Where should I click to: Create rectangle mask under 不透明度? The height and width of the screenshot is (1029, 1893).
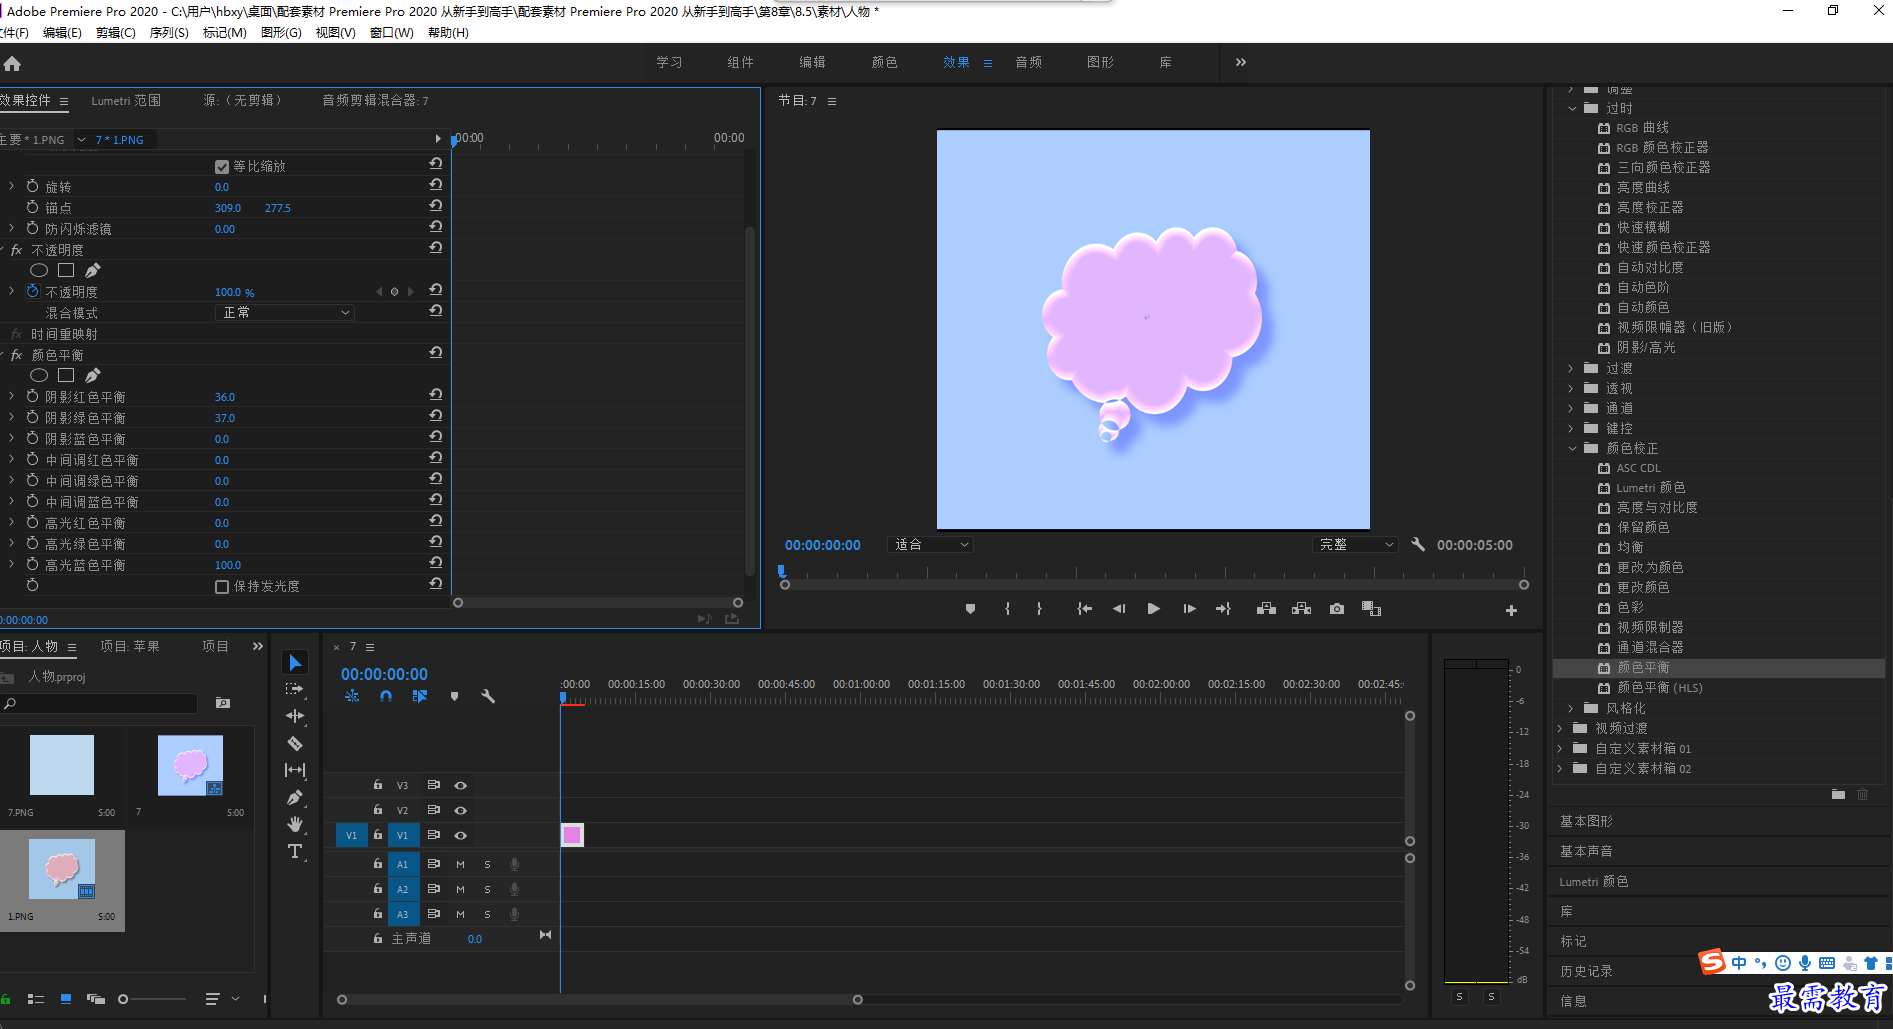tap(66, 270)
